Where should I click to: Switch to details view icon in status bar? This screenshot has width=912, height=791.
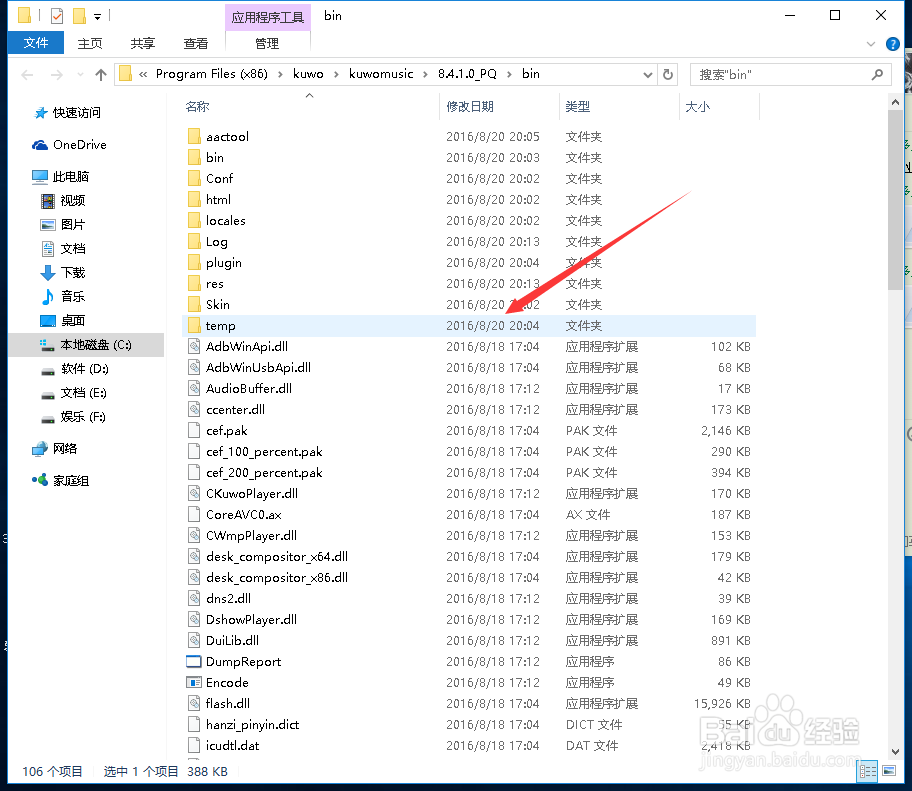click(868, 771)
